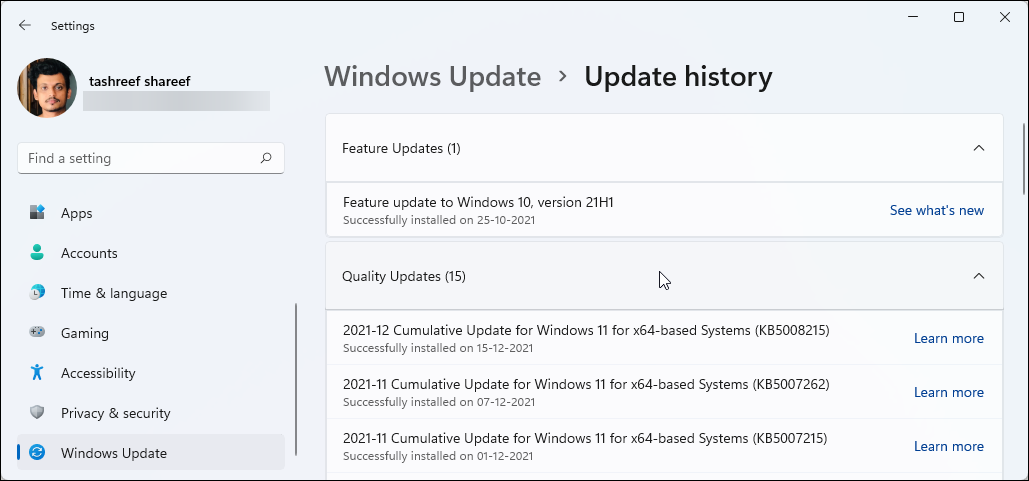Go back using the back arrow
The width and height of the screenshot is (1029, 481).
(x=25, y=25)
